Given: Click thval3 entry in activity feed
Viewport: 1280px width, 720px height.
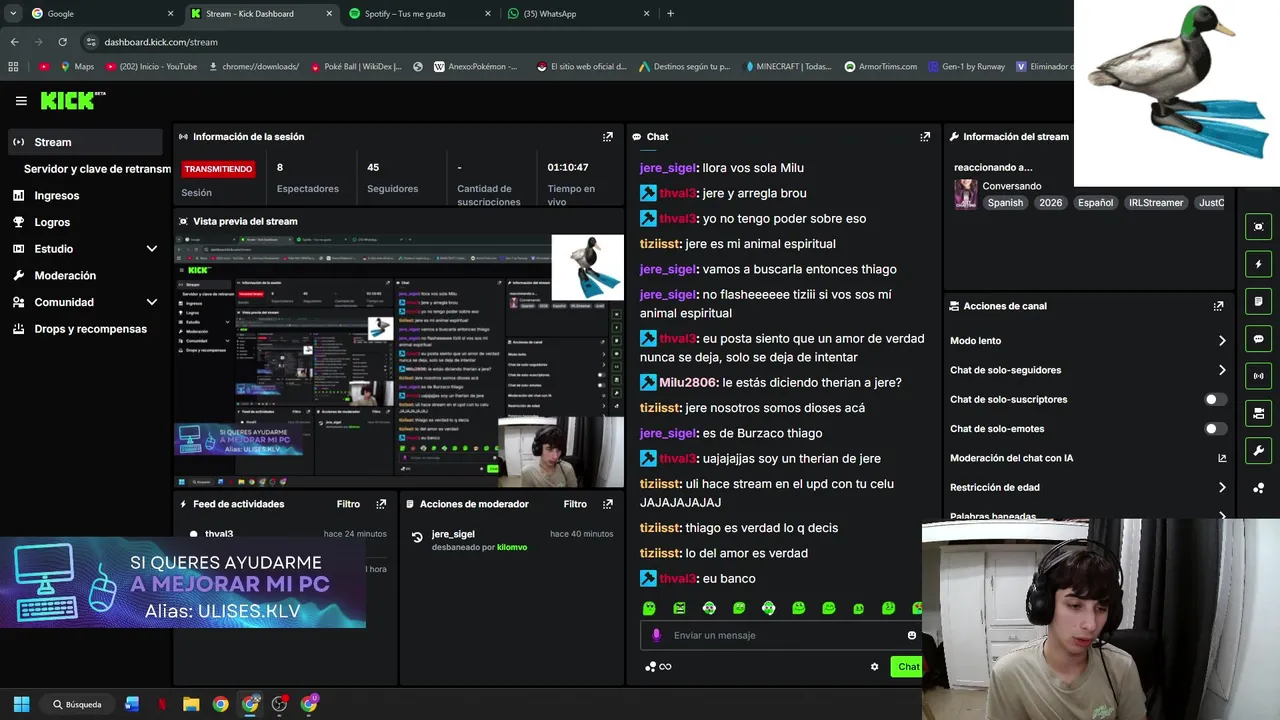Looking at the screenshot, I should (219, 534).
